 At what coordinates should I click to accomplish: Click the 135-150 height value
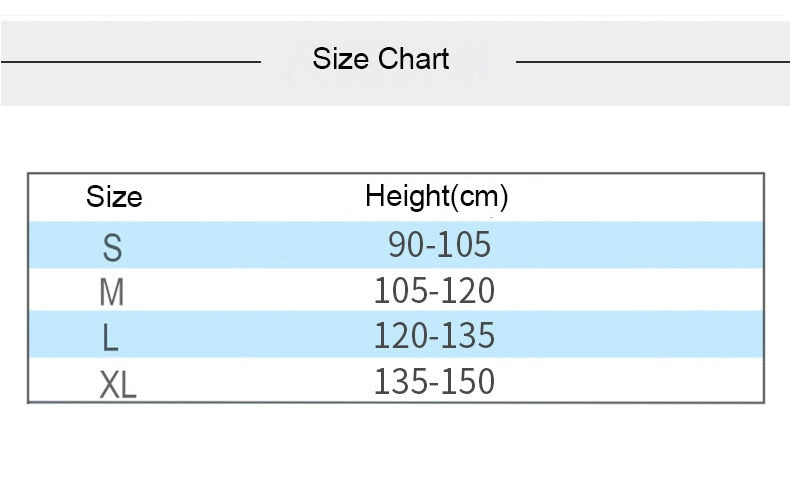coord(434,381)
